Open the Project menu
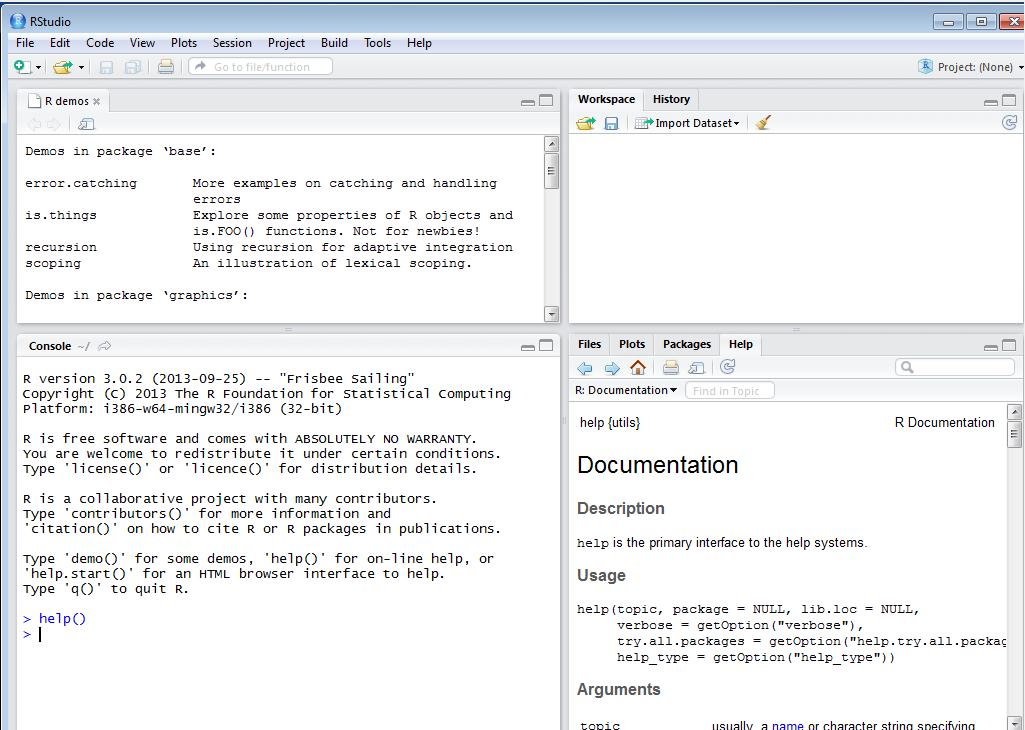The height and width of the screenshot is (730, 1025). pos(286,42)
